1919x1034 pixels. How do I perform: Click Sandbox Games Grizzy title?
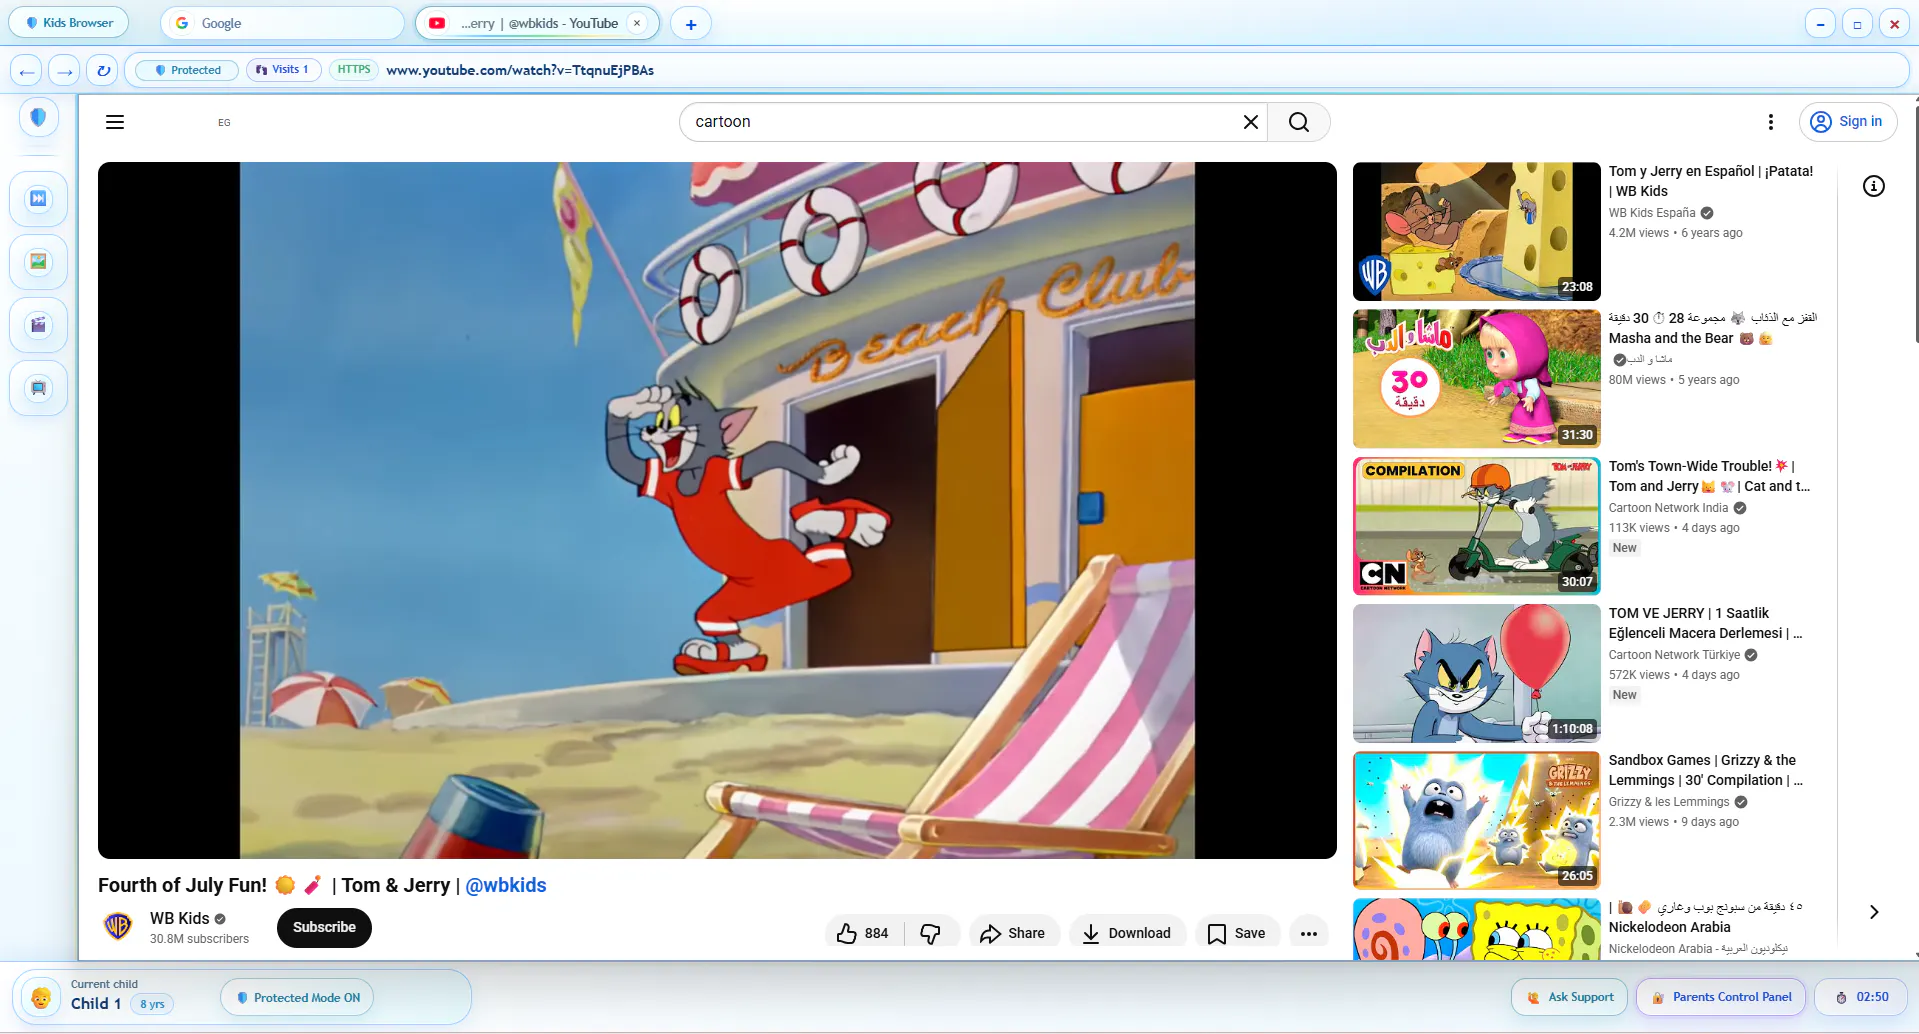pos(1705,770)
